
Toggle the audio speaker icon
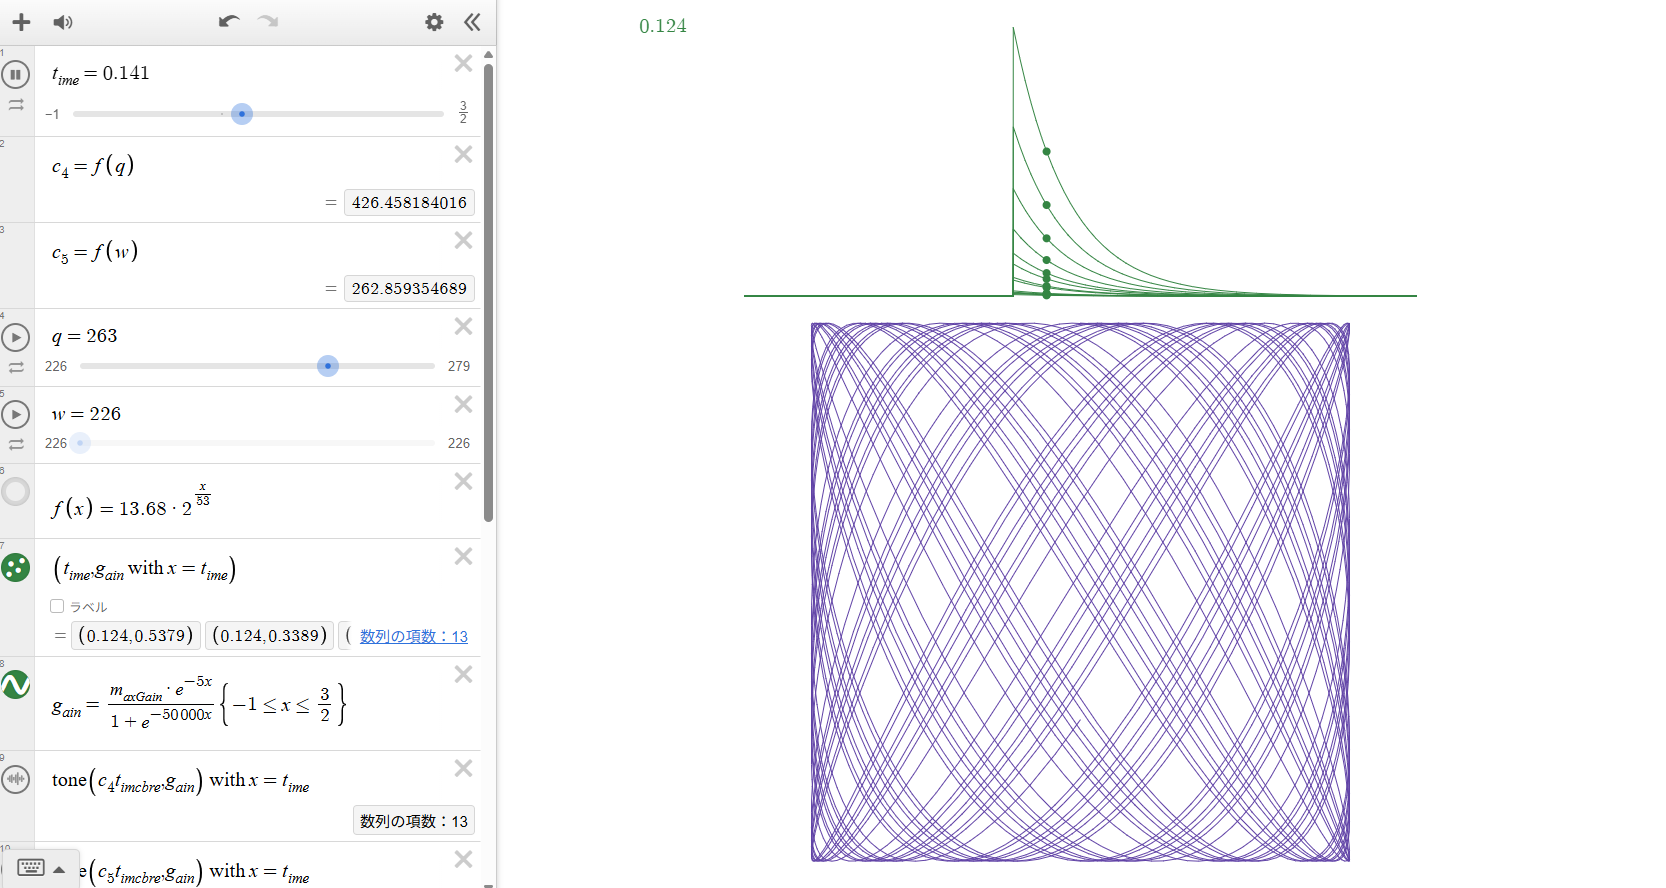pos(63,22)
